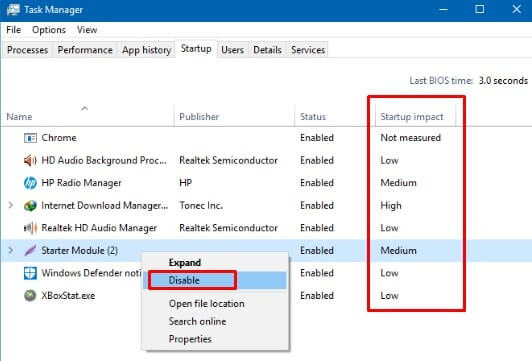Maximize the Task Manager window
Image resolution: width=532 pixels, height=361 pixels.
480,10
